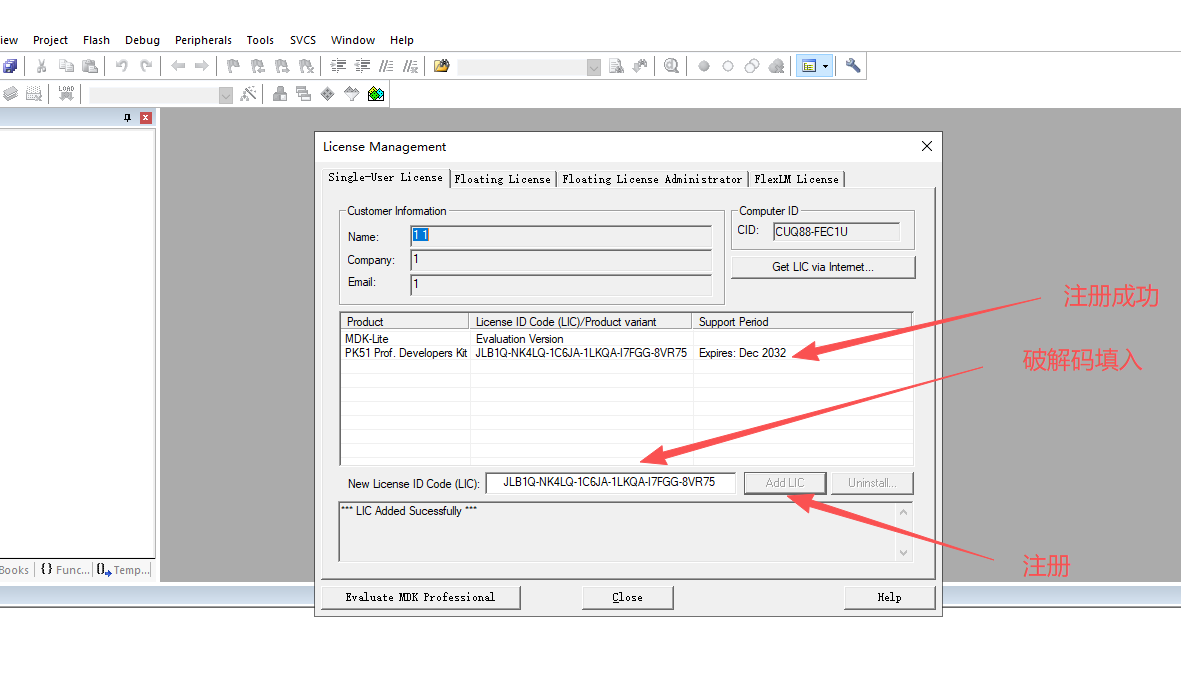This screenshot has height=682, width=1181.
Task: Open the SVCS menu
Action: (303, 40)
